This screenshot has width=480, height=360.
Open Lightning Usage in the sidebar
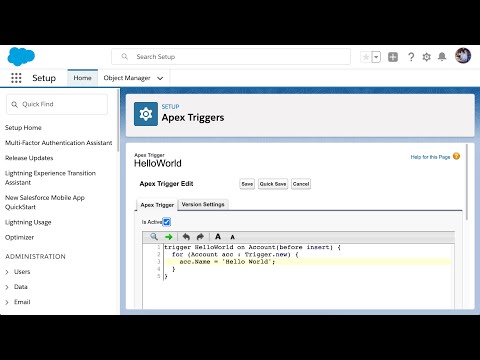coord(28,222)
